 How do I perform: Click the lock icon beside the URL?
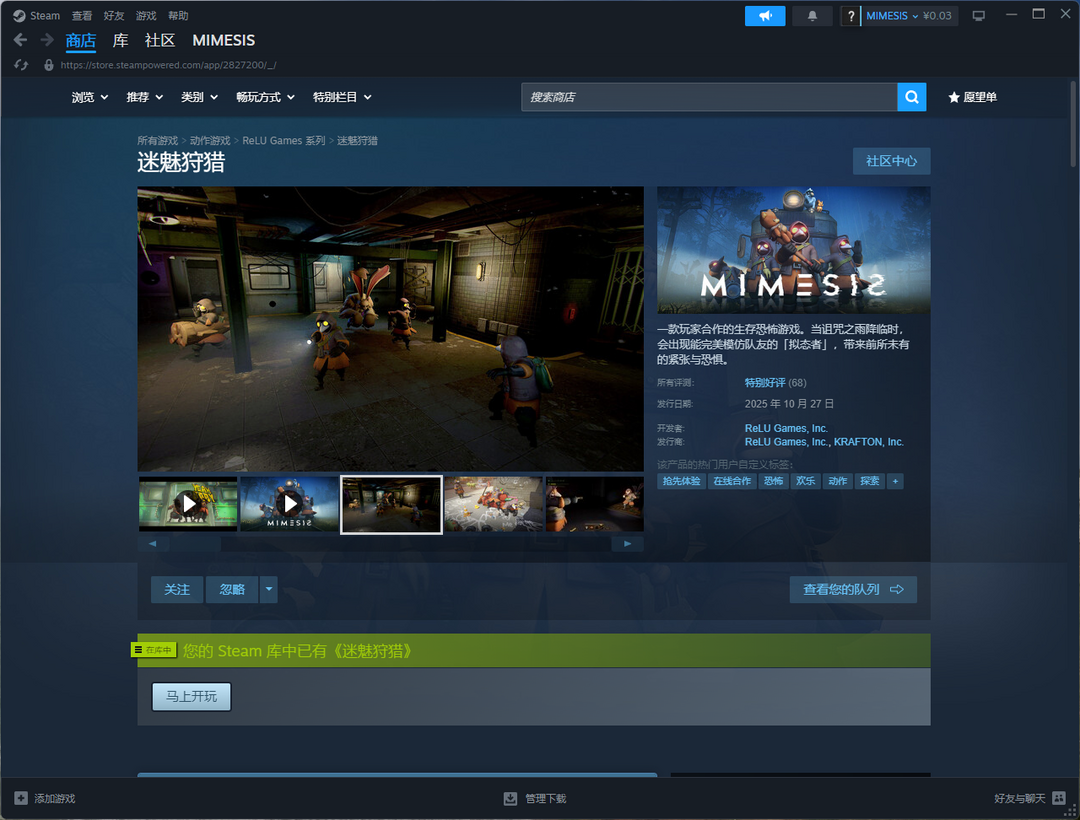[x=49, y=65]
